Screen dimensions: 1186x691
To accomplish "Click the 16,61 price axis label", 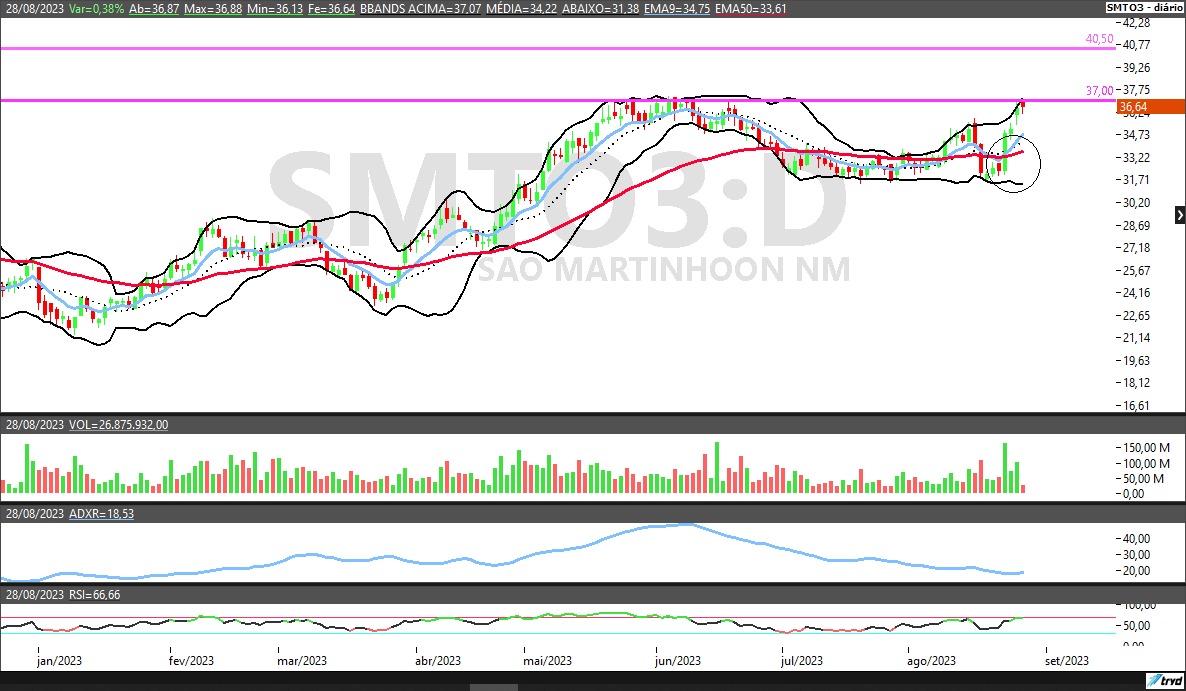I will 1136,406.
